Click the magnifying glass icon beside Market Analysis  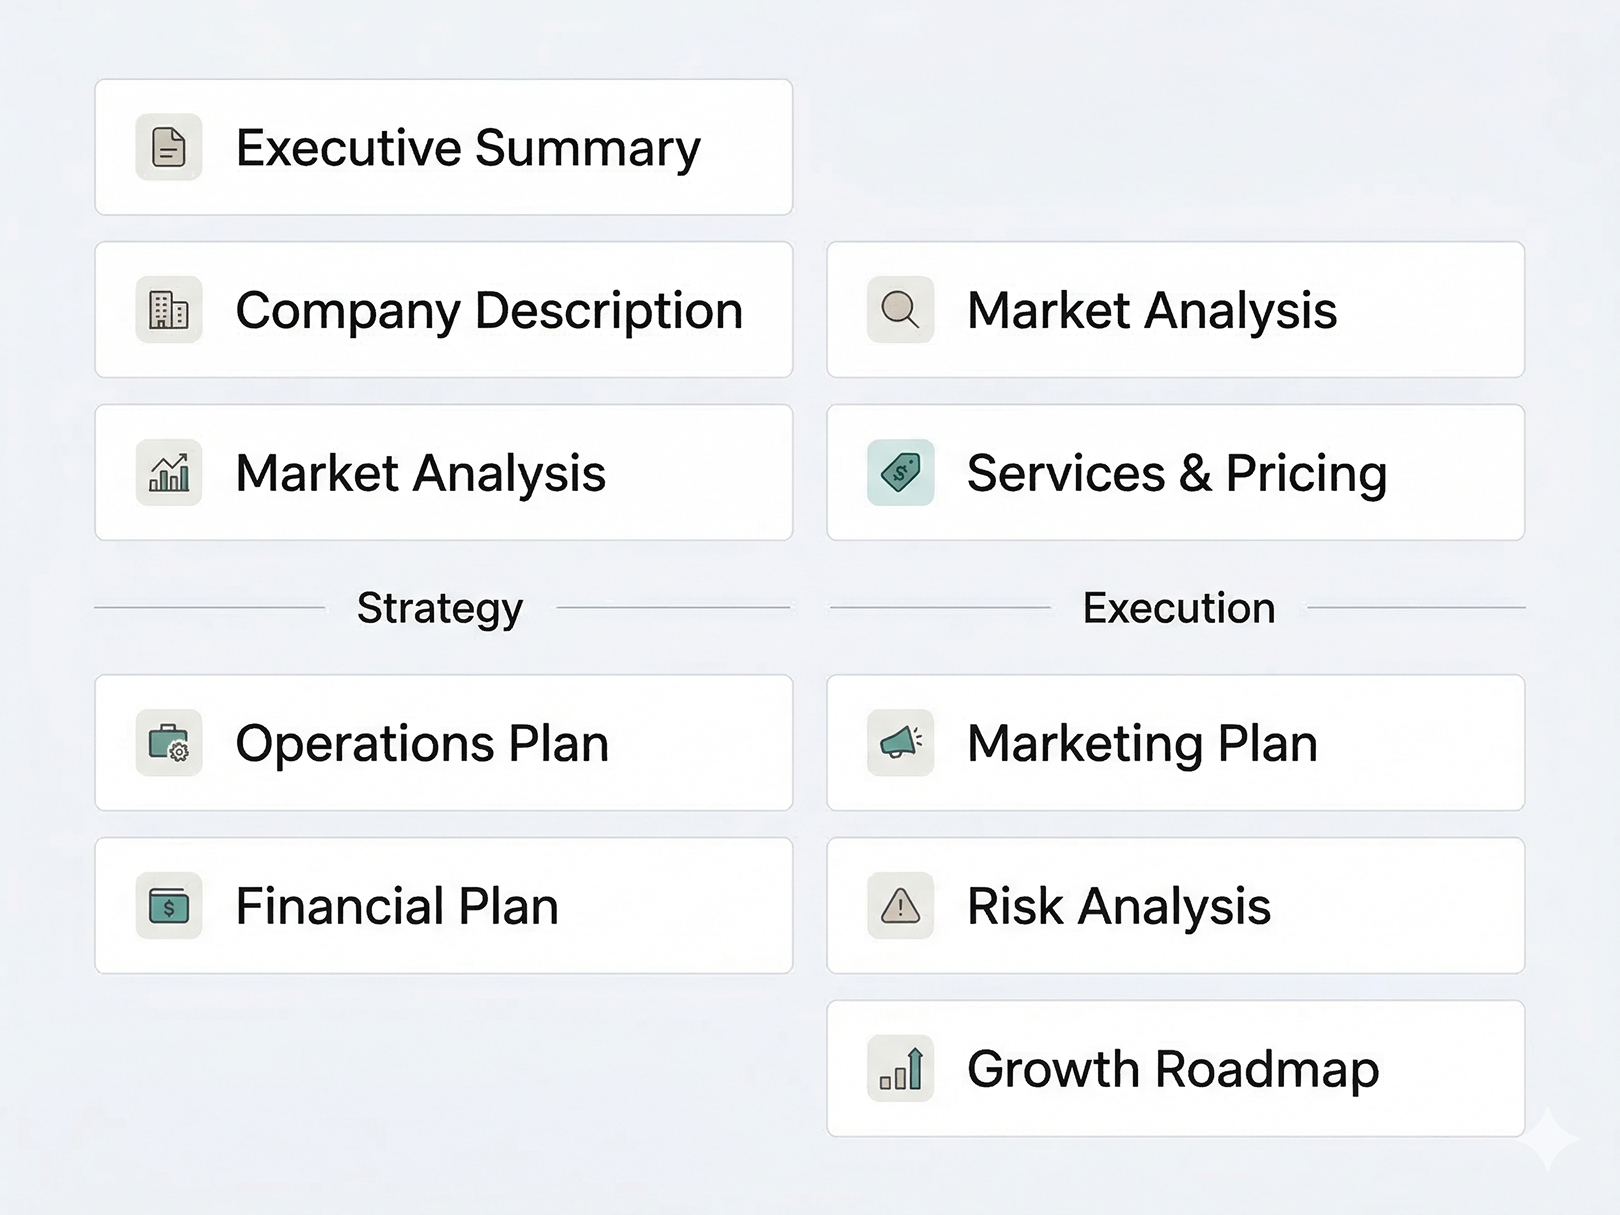[900, 310]
